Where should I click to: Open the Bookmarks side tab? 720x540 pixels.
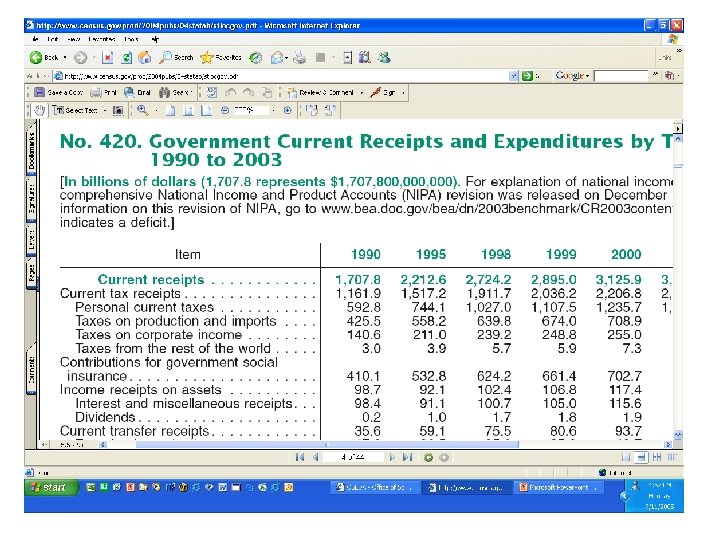coord(31,151)
